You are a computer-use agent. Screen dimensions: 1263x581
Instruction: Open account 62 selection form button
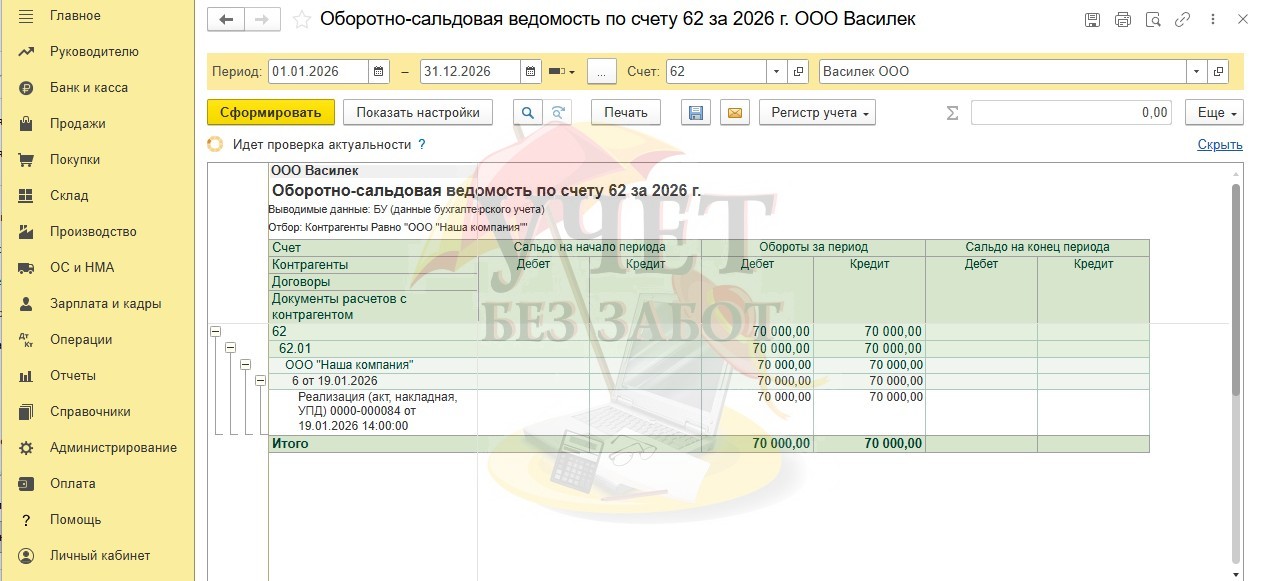(798, 72)
